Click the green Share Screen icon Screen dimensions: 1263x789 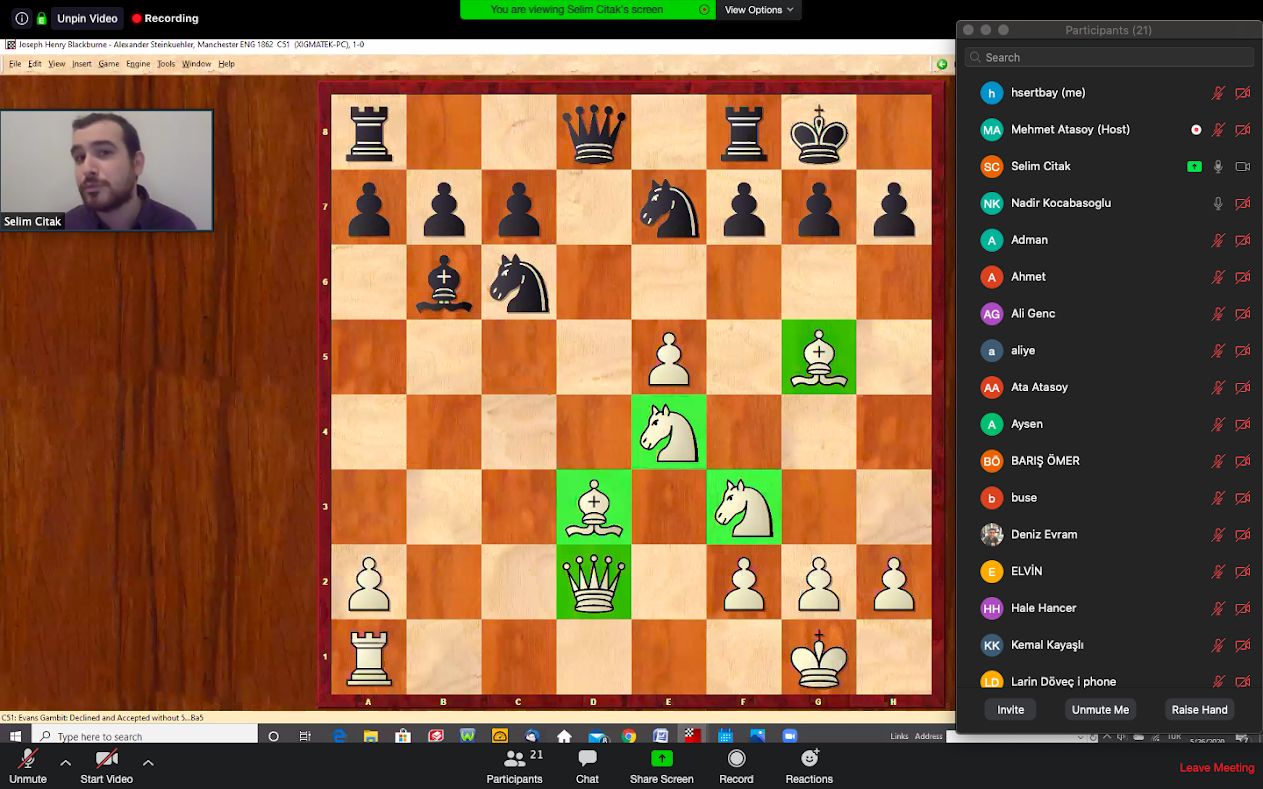[x=661, y=759]
